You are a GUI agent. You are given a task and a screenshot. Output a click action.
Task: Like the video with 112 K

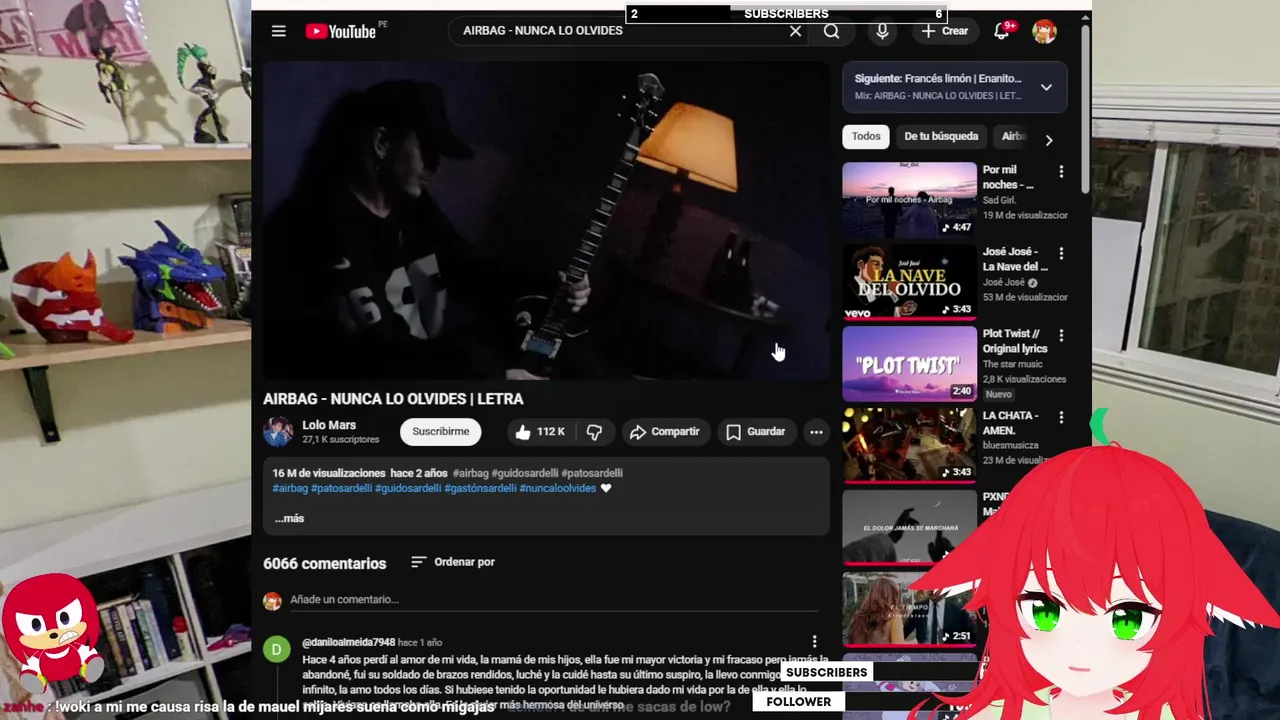point(540,432)
